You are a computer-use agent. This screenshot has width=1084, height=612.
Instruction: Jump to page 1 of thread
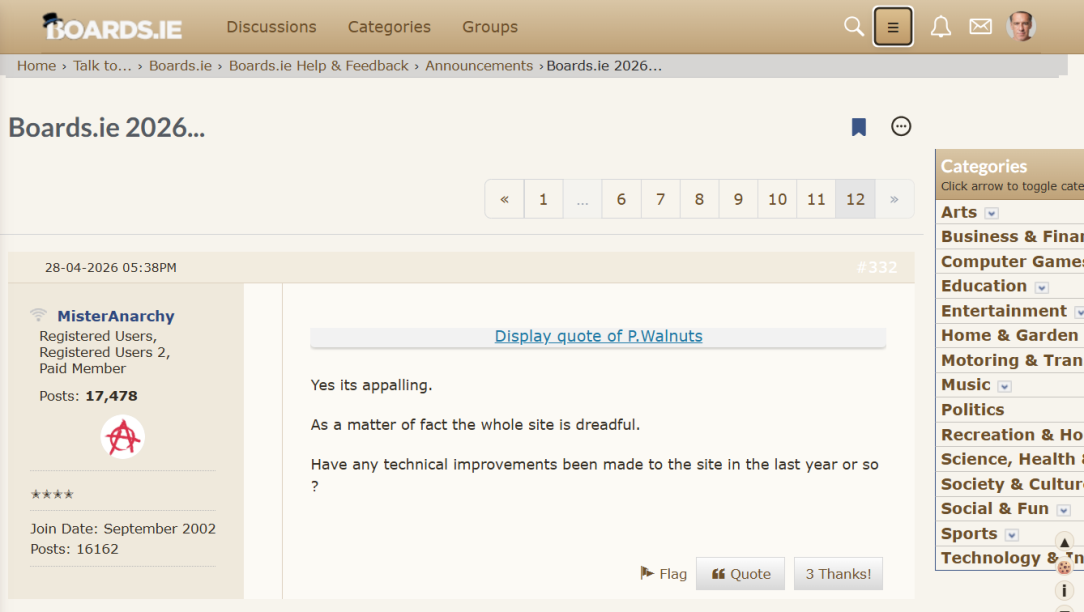pyautogui.click(x=543, y=199)
